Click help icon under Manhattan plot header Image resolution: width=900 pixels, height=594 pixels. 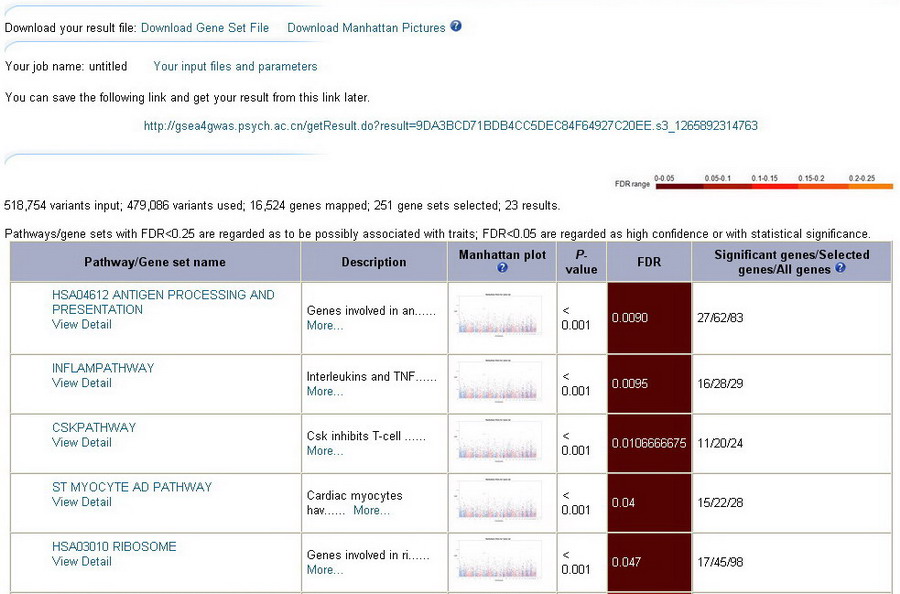click(502, 268)
